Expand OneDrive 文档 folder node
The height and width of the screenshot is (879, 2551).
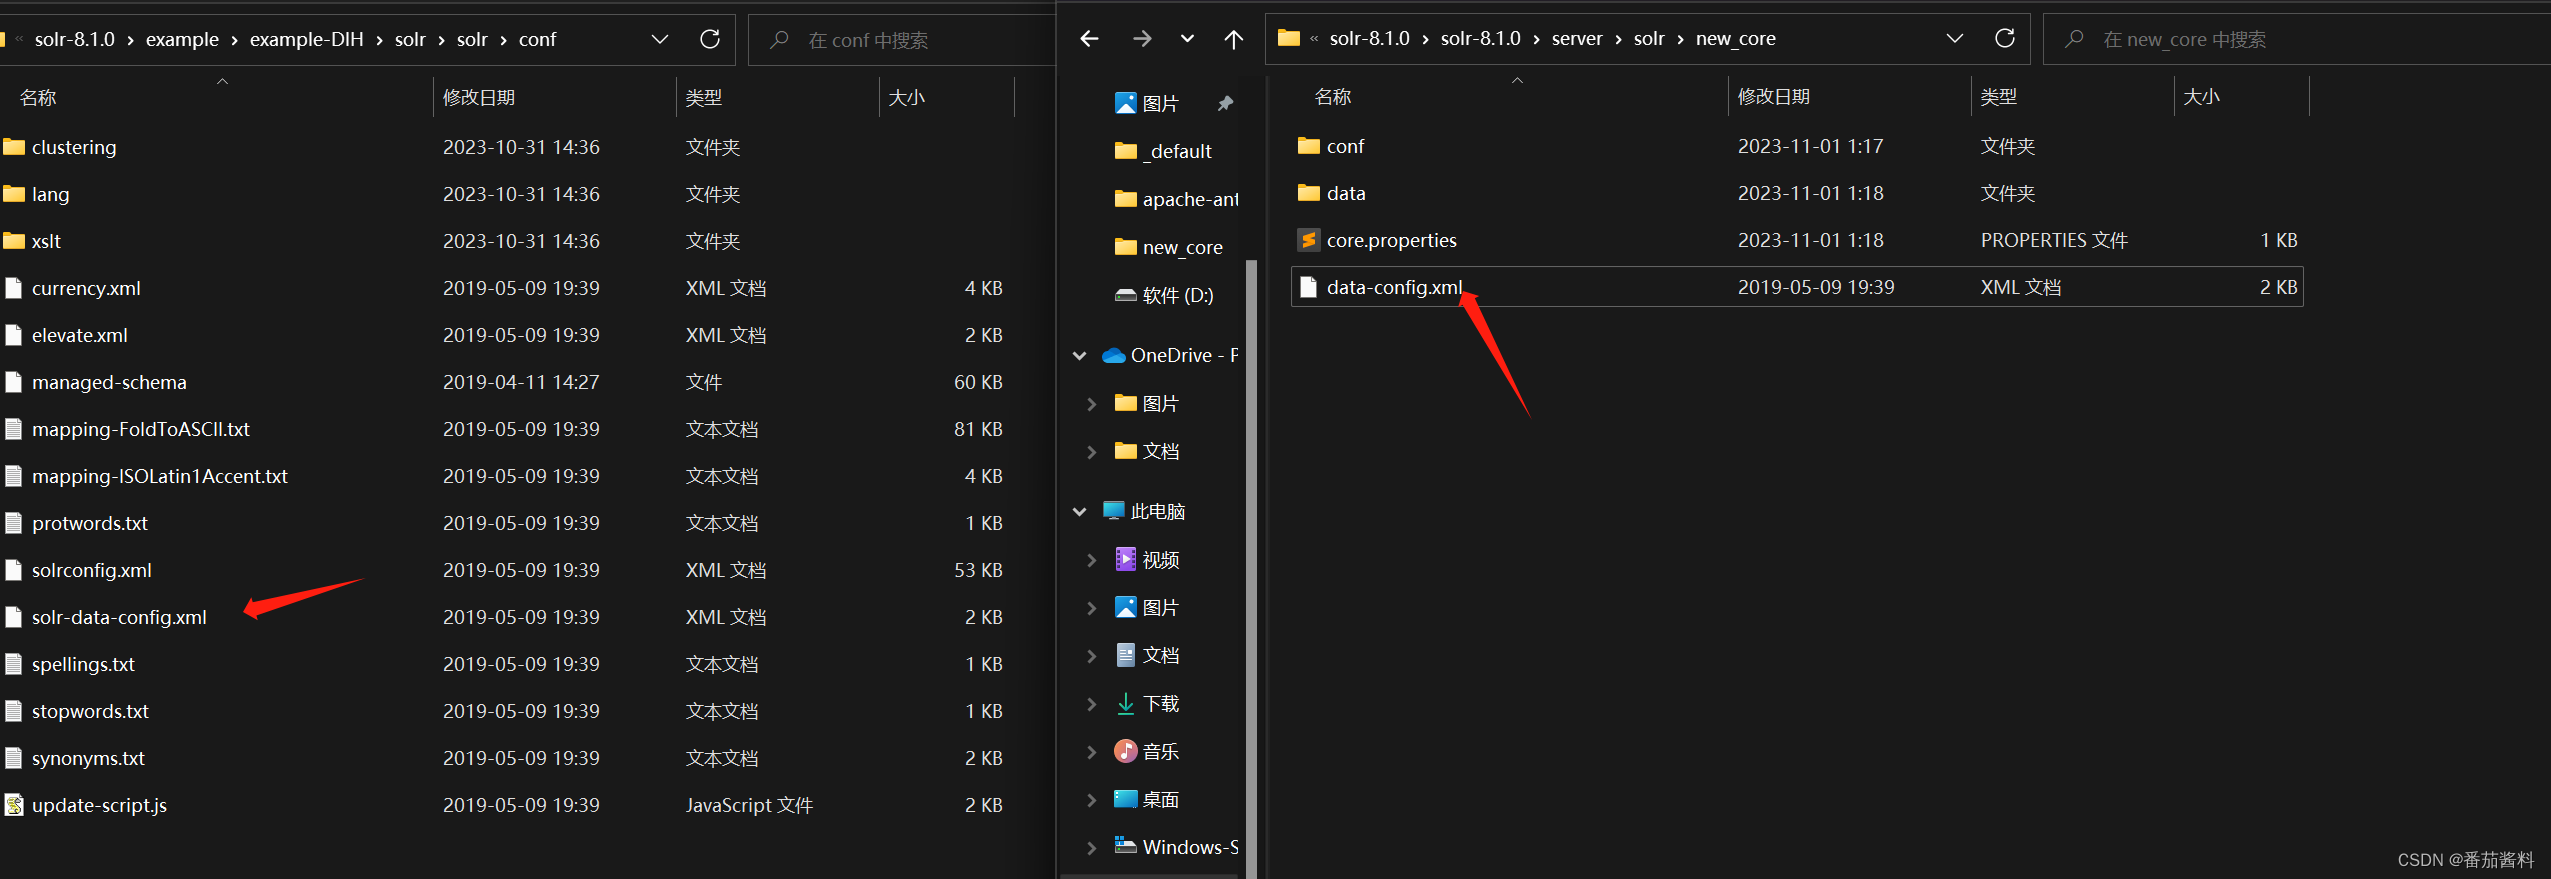1092,451
